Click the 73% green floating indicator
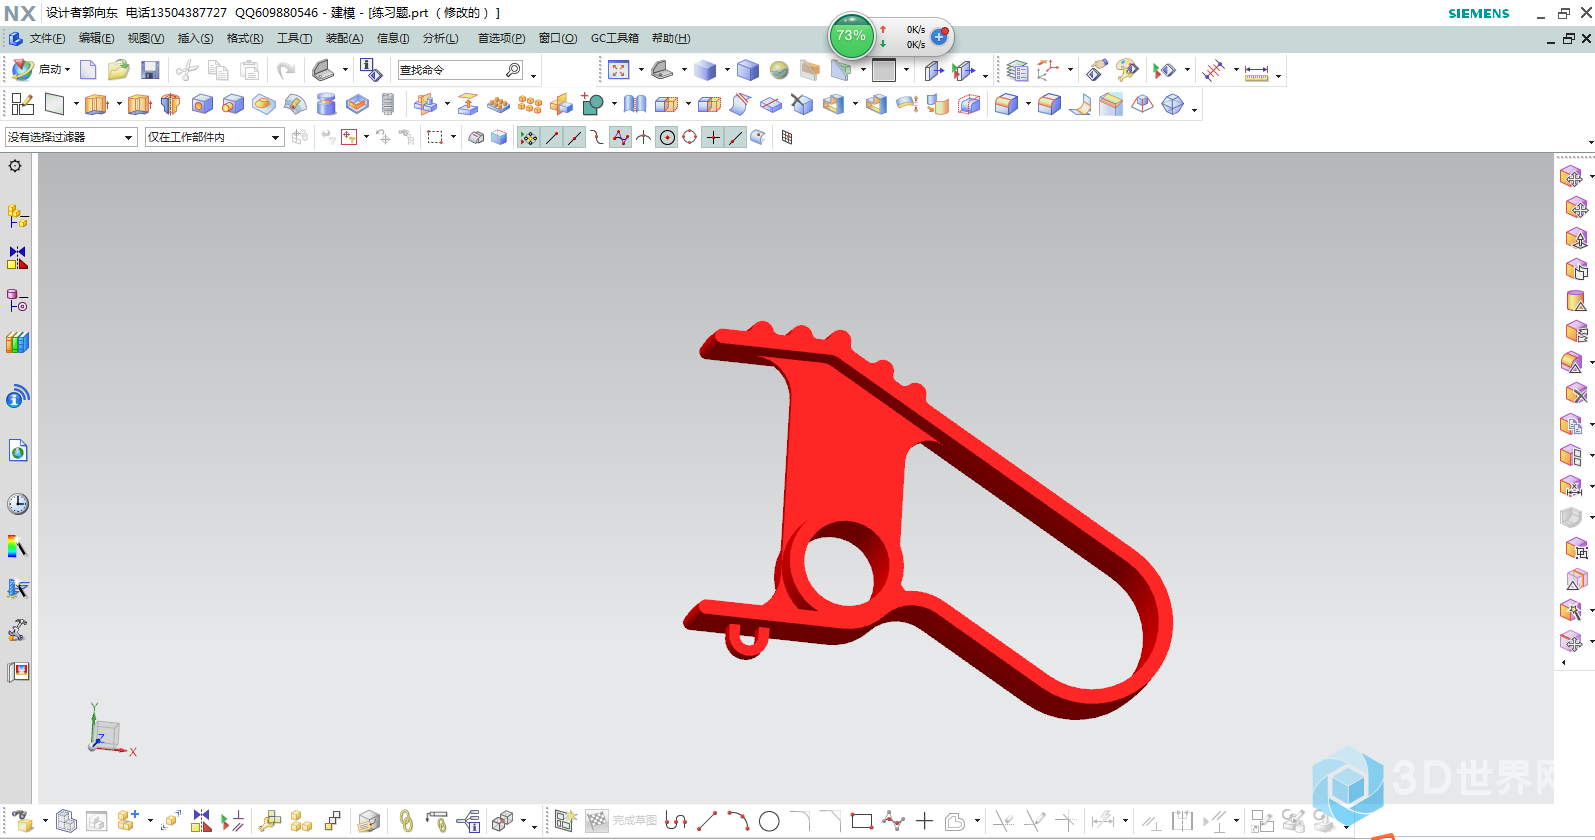Screen dimensions: 1595x840 (x=851, y=36)
